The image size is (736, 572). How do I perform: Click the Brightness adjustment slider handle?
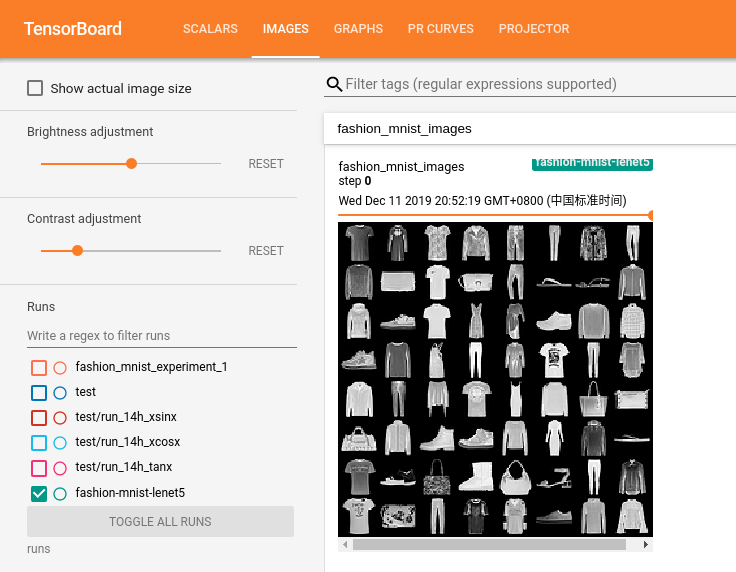(131, 164)
